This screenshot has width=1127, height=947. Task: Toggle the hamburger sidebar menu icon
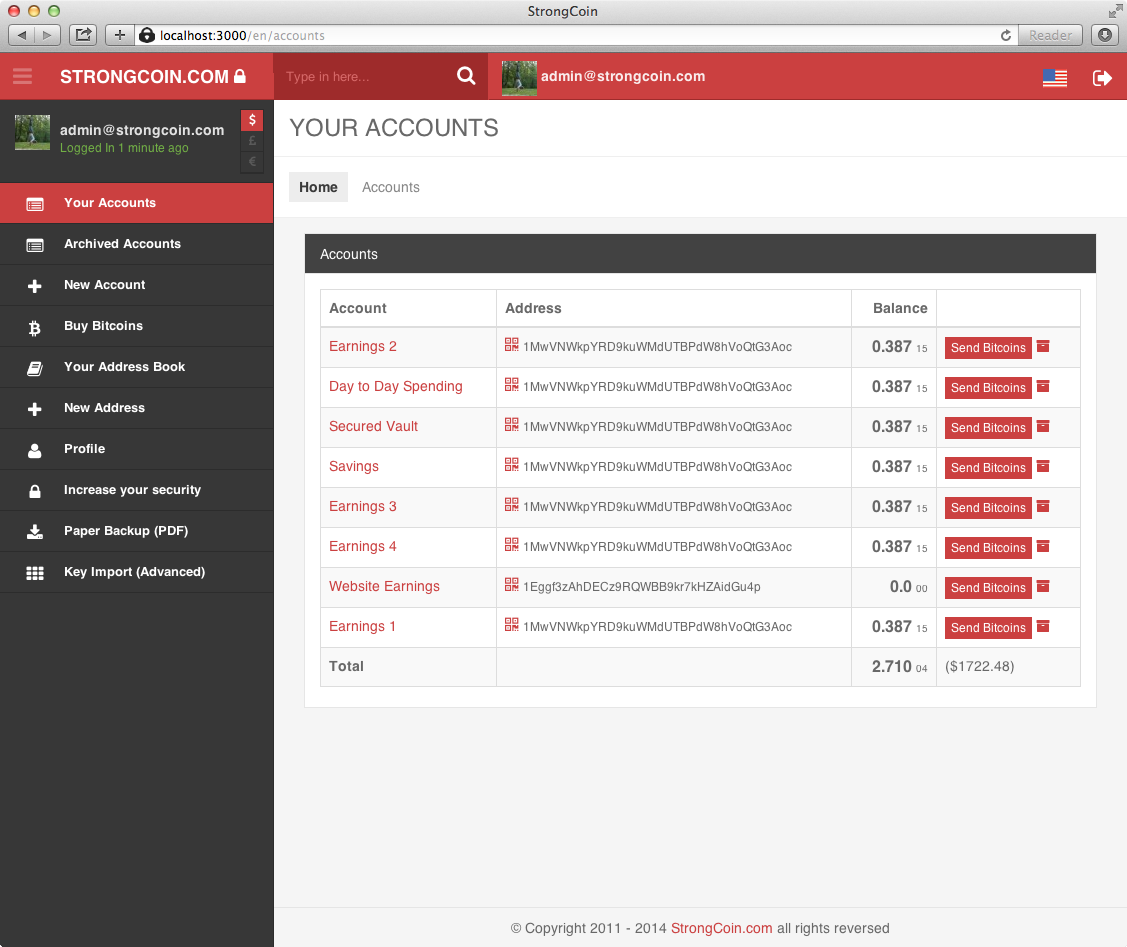pyautogui.click(x=22, y=76)
